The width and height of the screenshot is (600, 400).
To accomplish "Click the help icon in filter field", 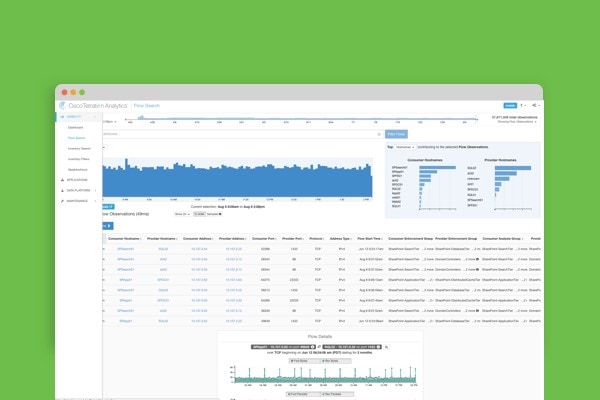I will click(379, 134).
